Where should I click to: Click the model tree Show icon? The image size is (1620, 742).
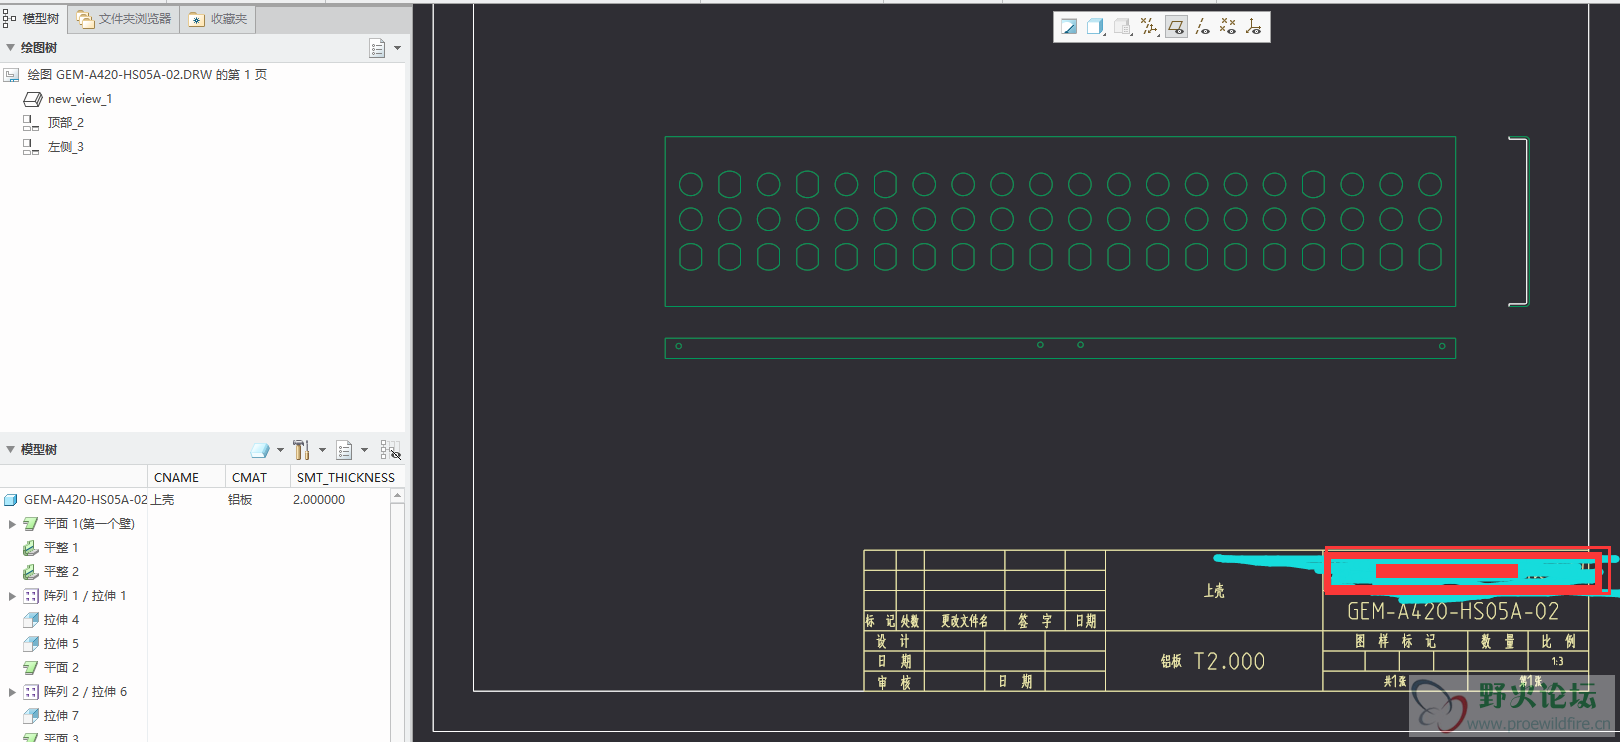(x=260, y=450)
